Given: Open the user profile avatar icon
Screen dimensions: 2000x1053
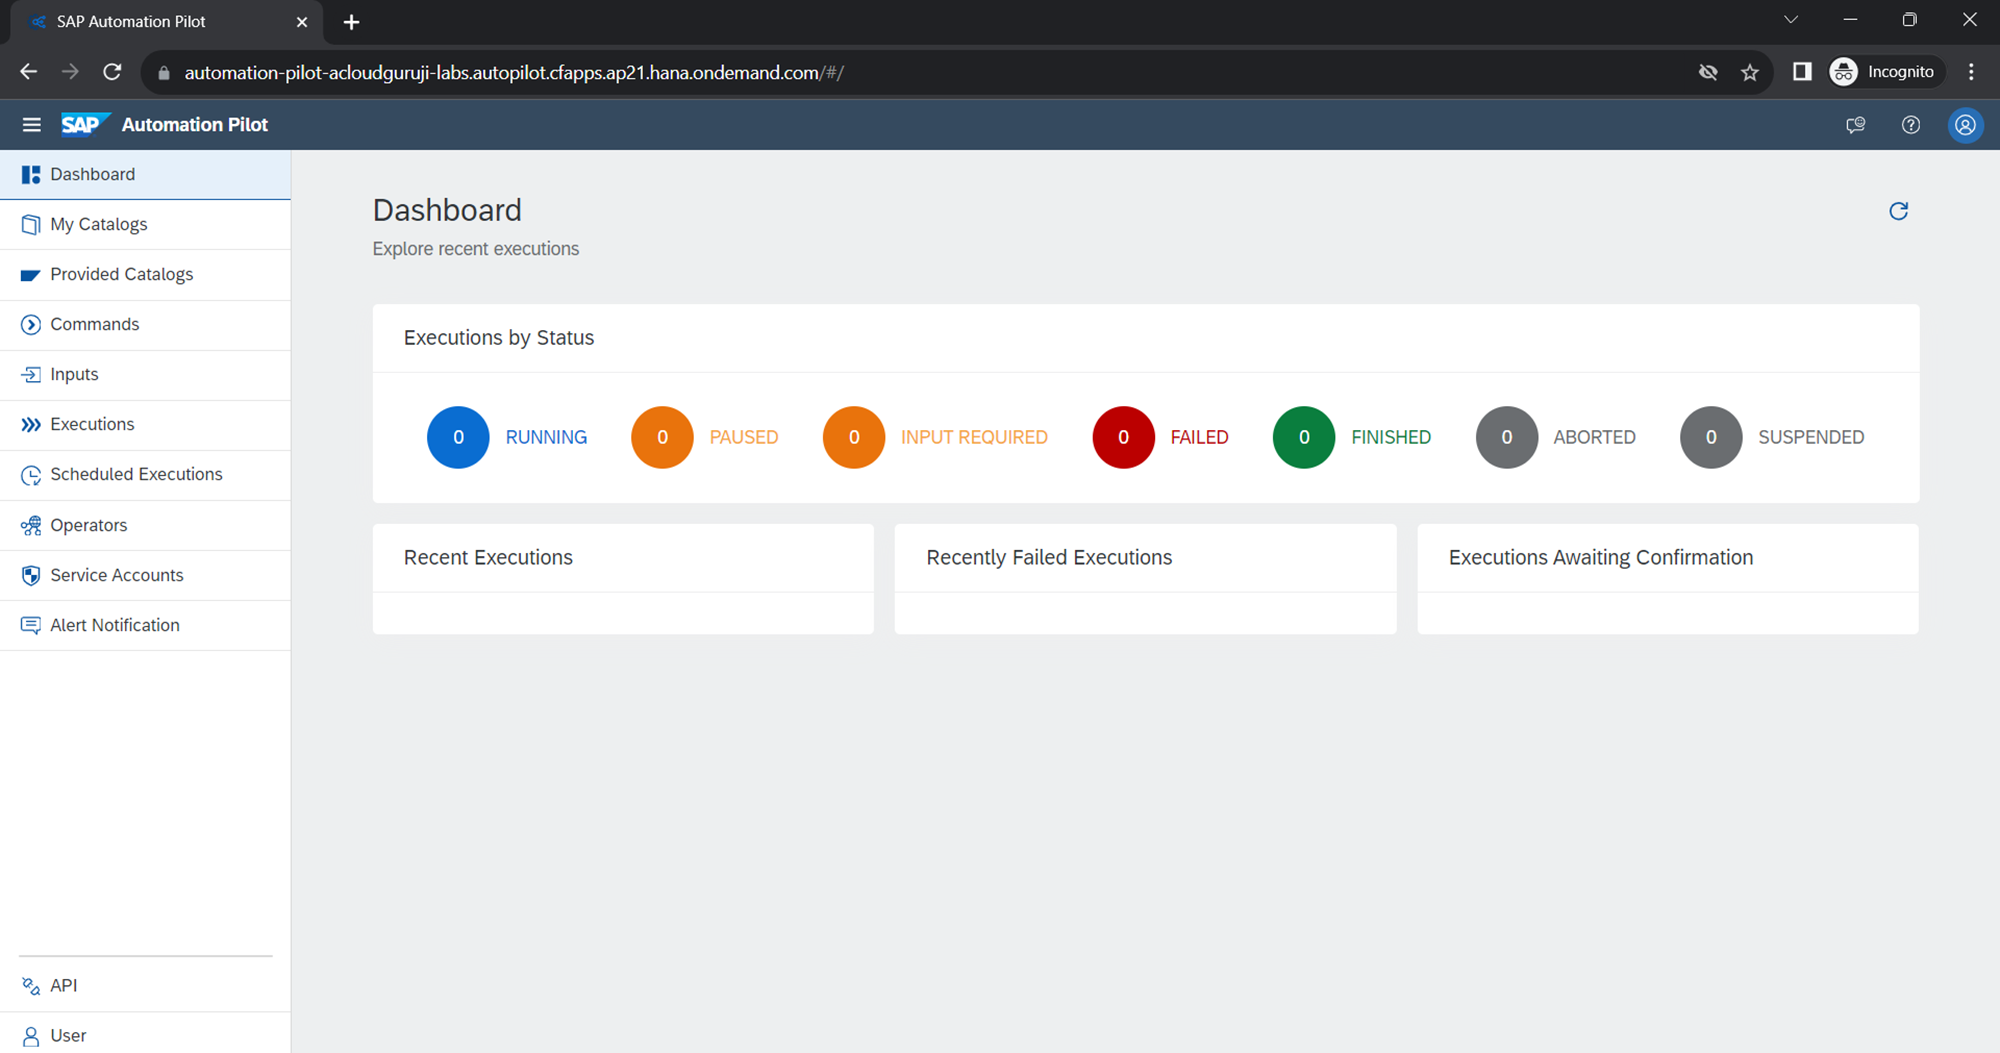Looking at the screenshot, I should 1965,125.
